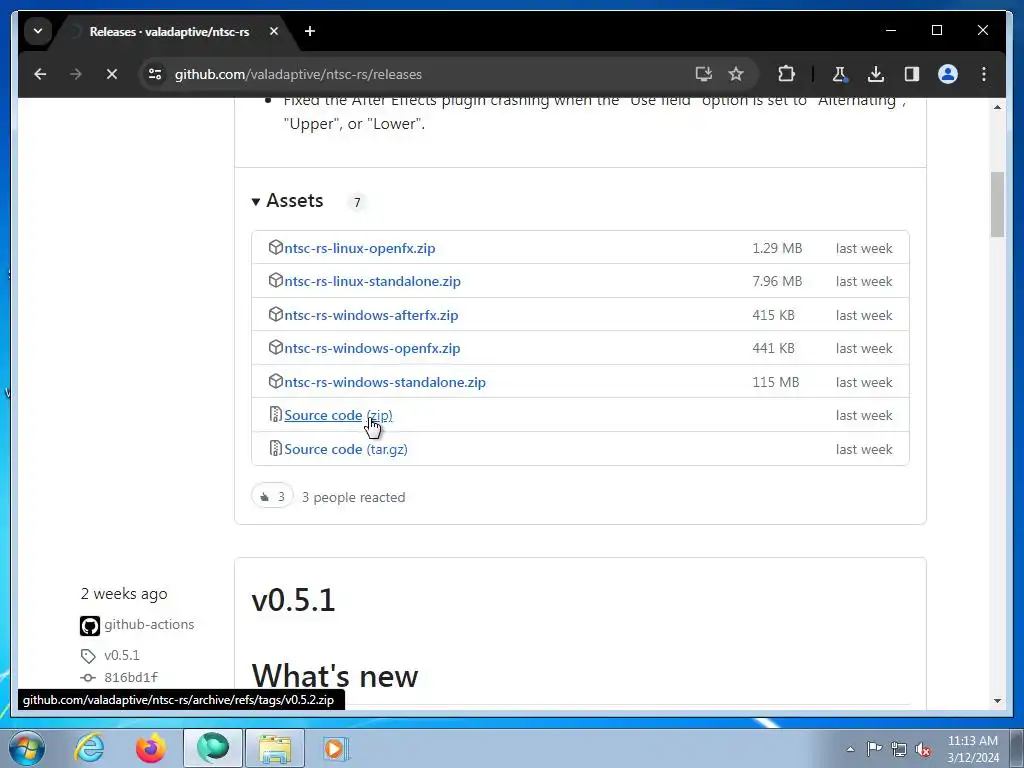Click the muted volume tray icon
Viewport: 1024px width, 768px height.
(x=923, y=750)
